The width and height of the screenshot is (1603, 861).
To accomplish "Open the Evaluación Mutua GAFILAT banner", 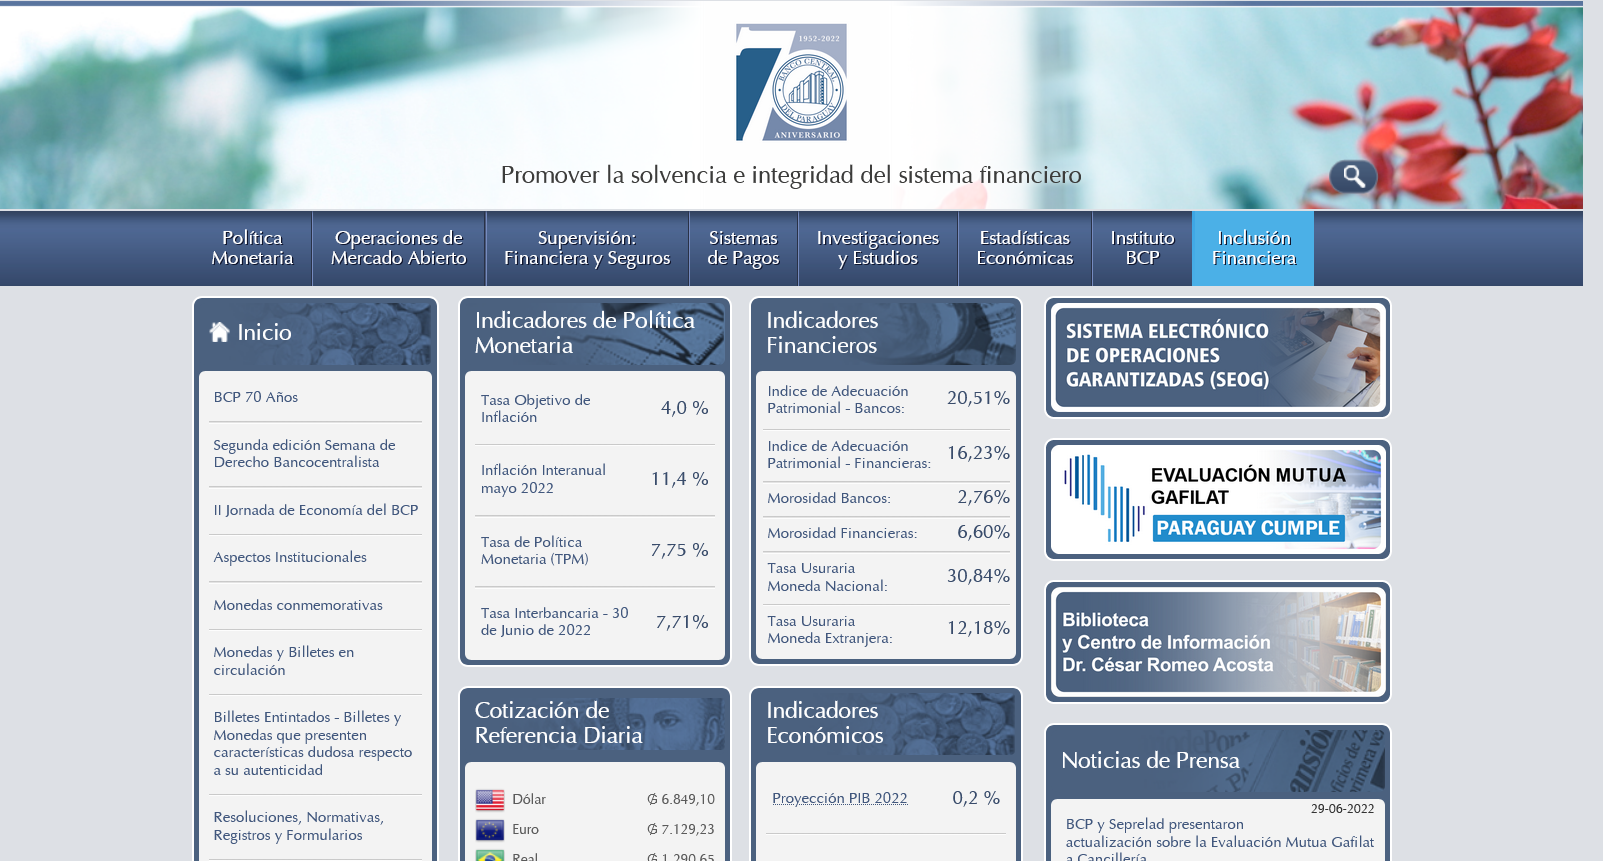I will click(x=1217, y=499).
